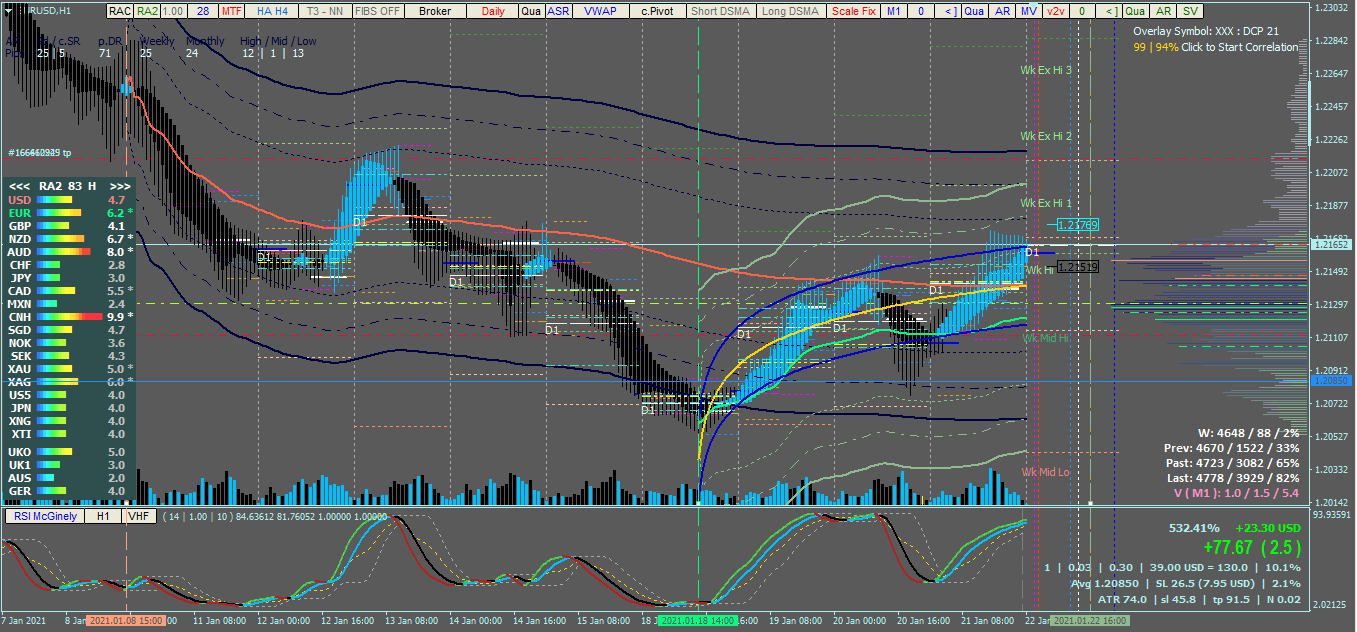This screenshot has height=632, width=1357.
Task: Click the Wk Ex Hi 3 level label
Action: (x=1046, y=70)
